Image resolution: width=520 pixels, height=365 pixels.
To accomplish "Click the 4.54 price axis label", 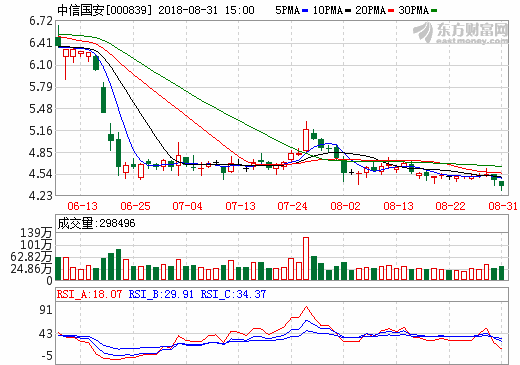I will pos(41,174).
